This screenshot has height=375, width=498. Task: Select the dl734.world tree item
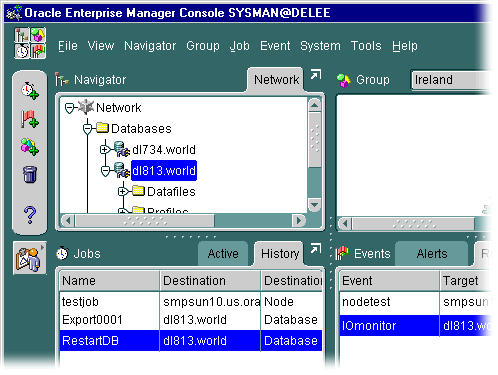164,150
